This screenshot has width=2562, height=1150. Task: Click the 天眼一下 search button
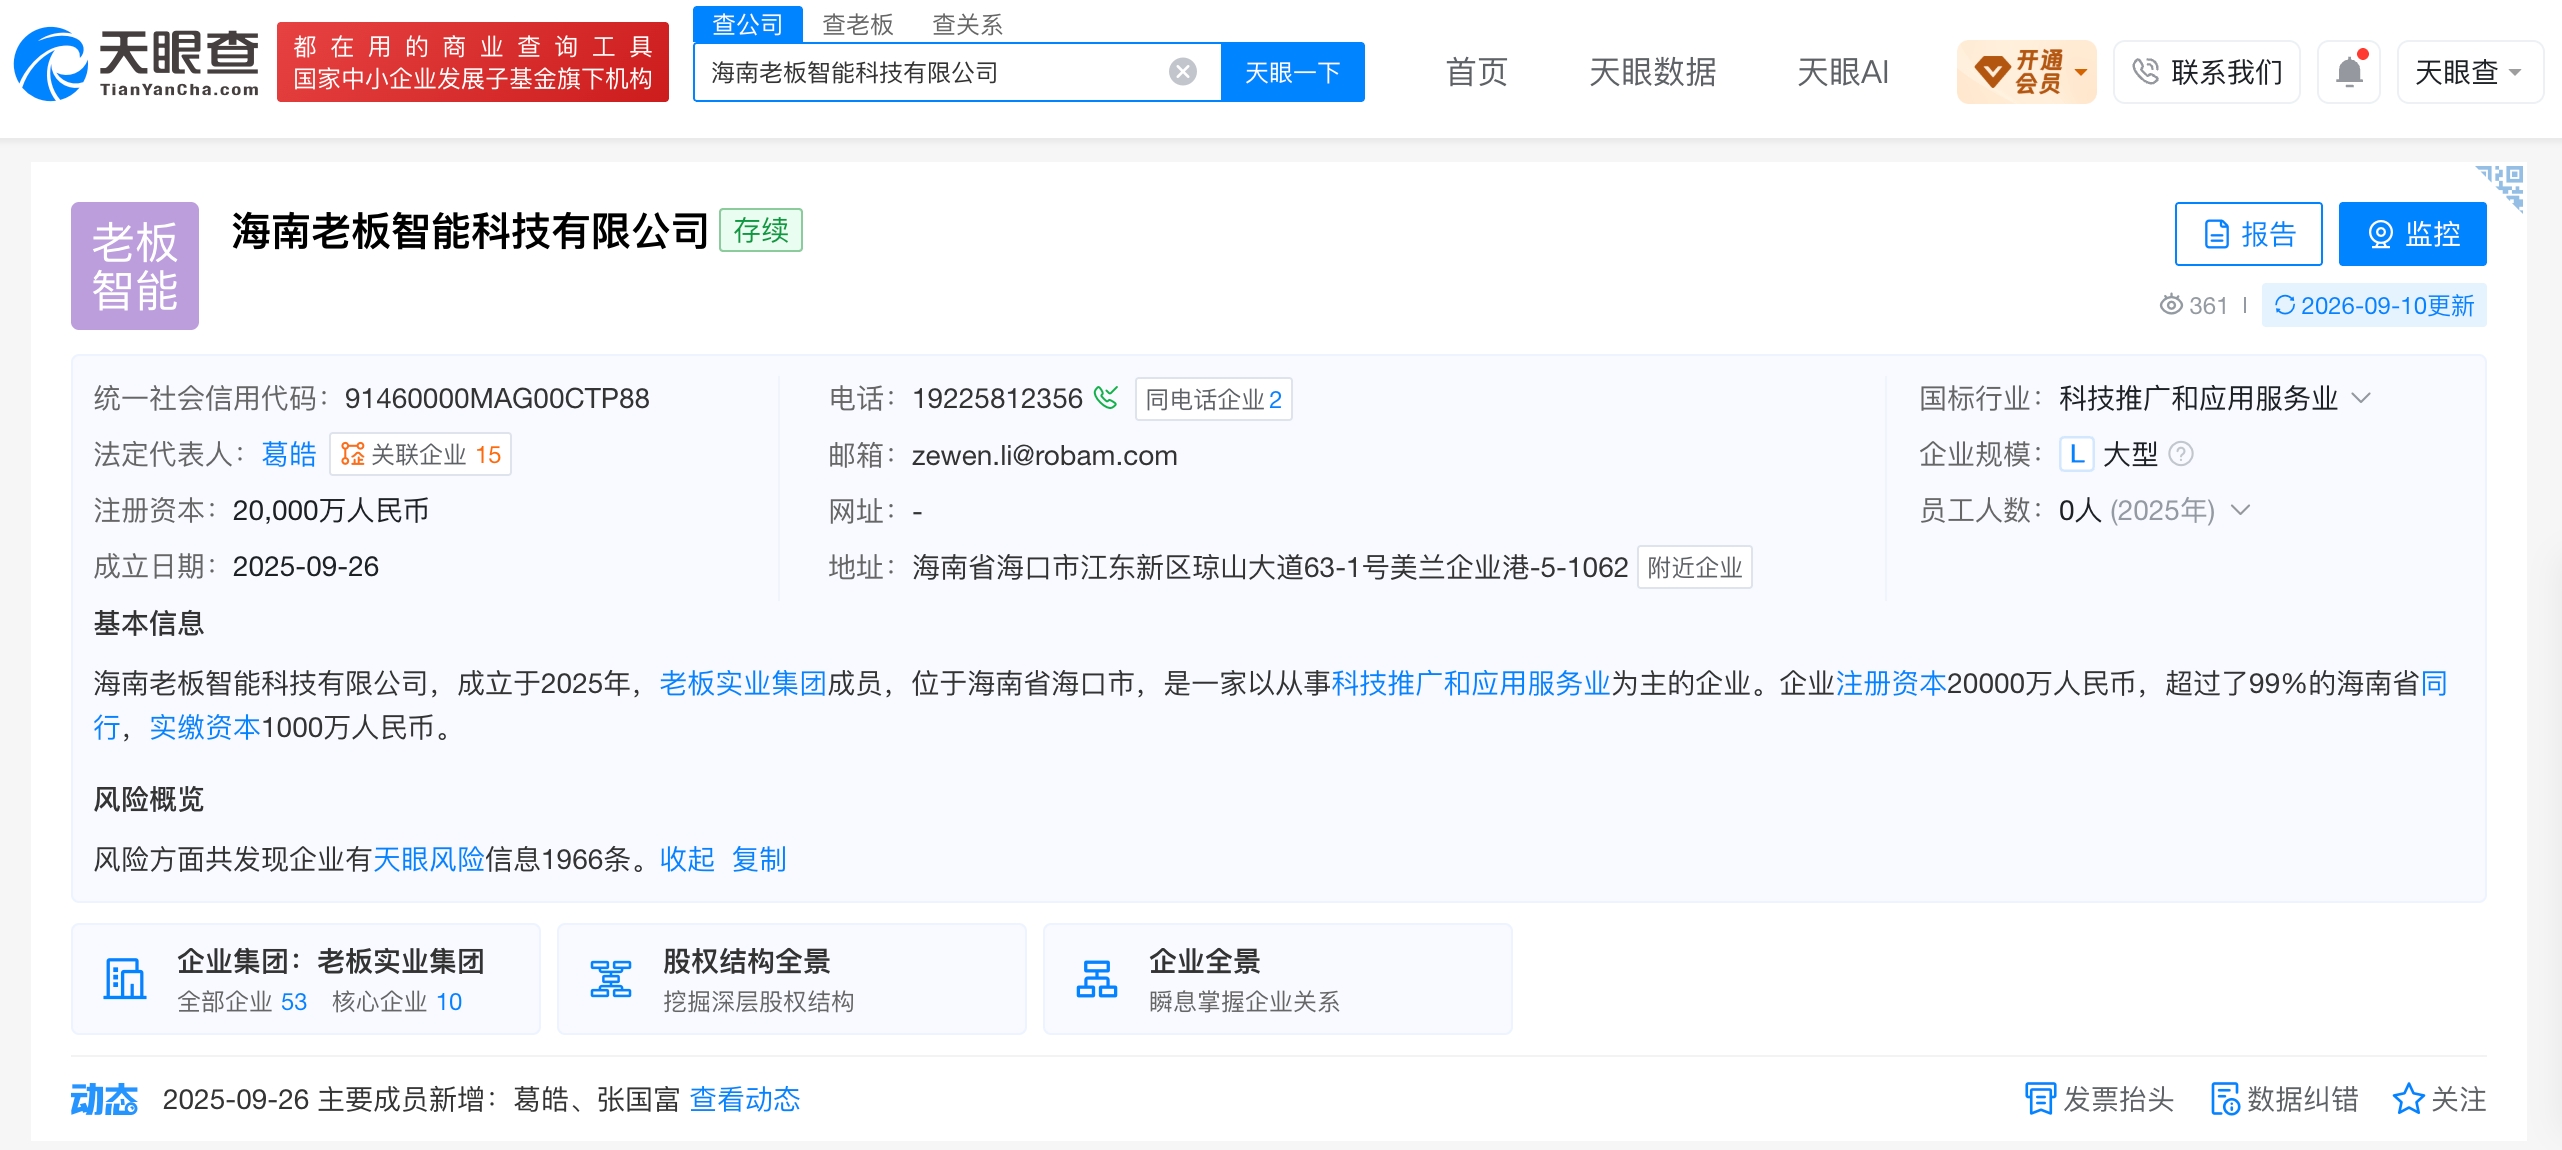1292,72
